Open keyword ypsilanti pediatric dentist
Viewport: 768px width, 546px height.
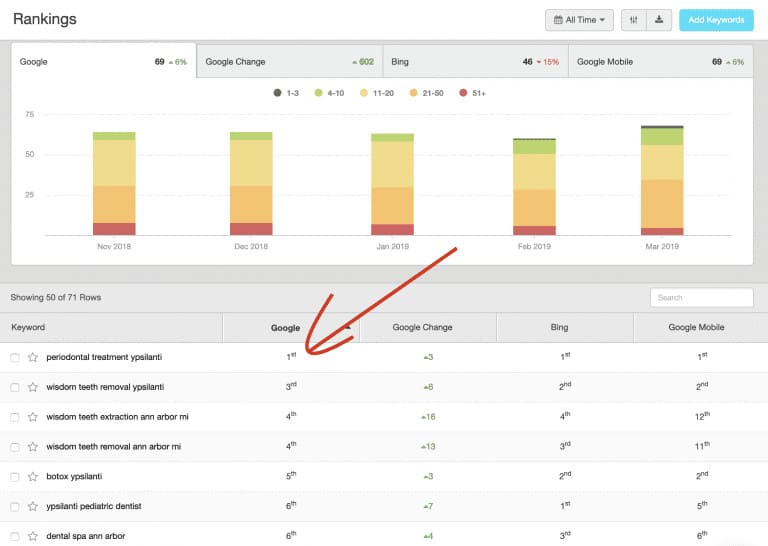(x=94, y=506)
